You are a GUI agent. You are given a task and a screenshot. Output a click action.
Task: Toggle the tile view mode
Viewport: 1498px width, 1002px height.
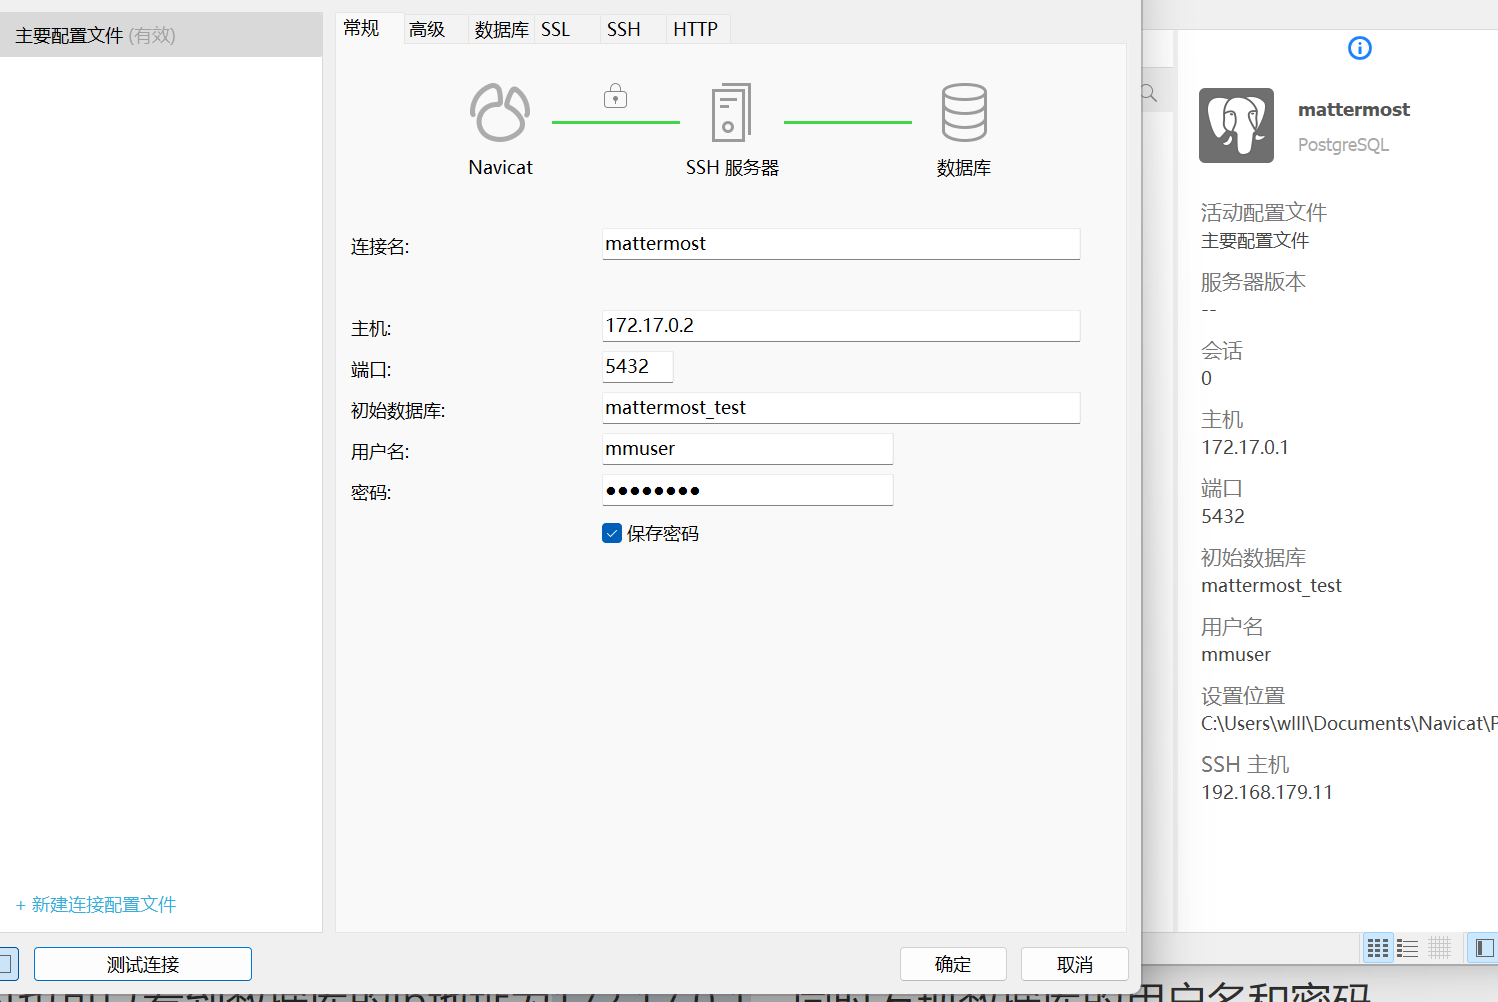(1378, 948)
